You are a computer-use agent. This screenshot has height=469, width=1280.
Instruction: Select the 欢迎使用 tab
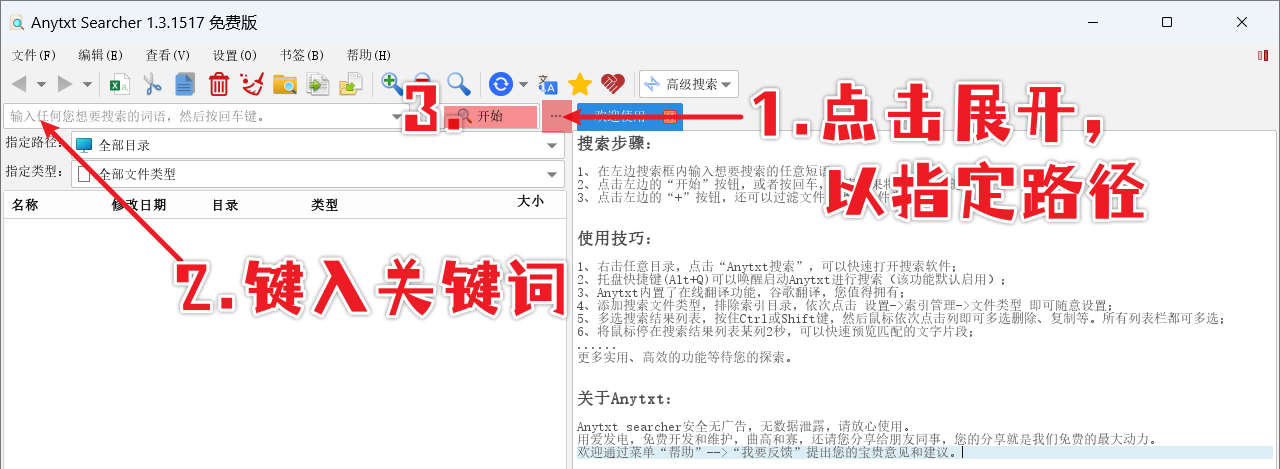click(x=630, y=115)
